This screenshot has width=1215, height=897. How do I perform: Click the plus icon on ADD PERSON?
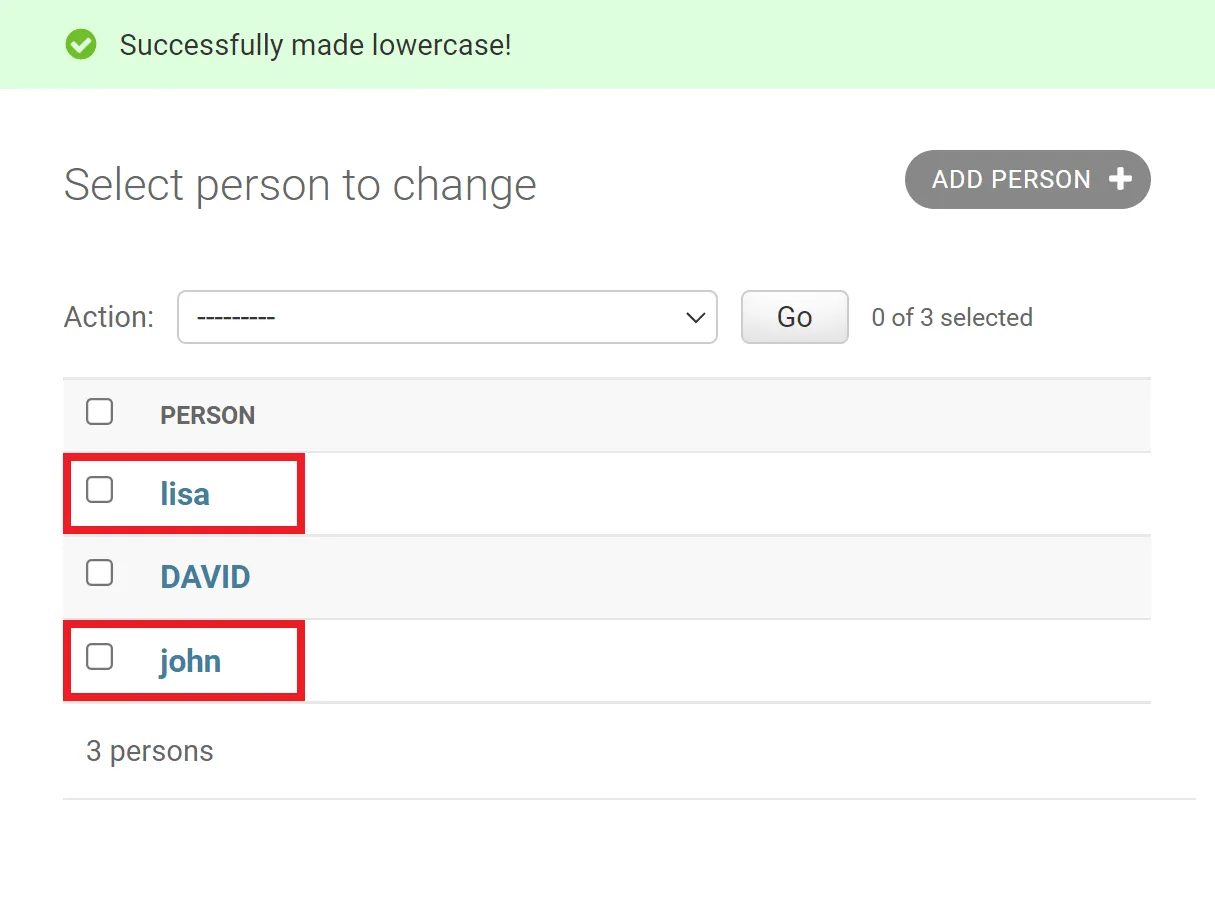[1121, 179]
